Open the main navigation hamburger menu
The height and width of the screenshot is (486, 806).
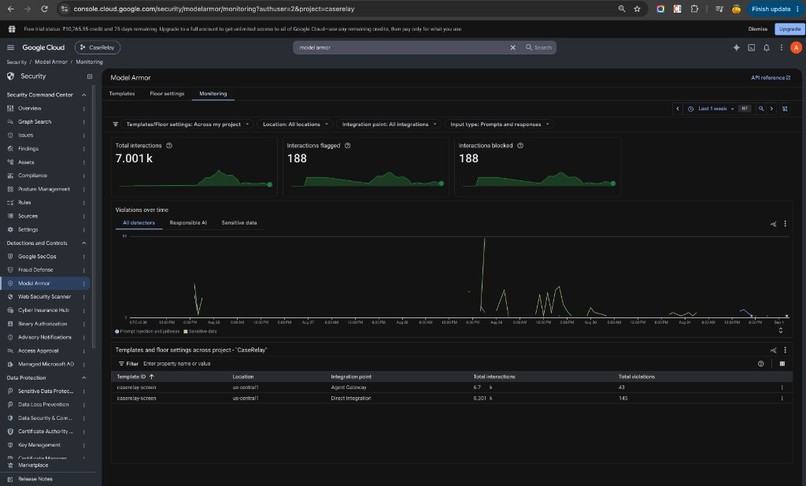pyautogui.click(x=10, y=47)
